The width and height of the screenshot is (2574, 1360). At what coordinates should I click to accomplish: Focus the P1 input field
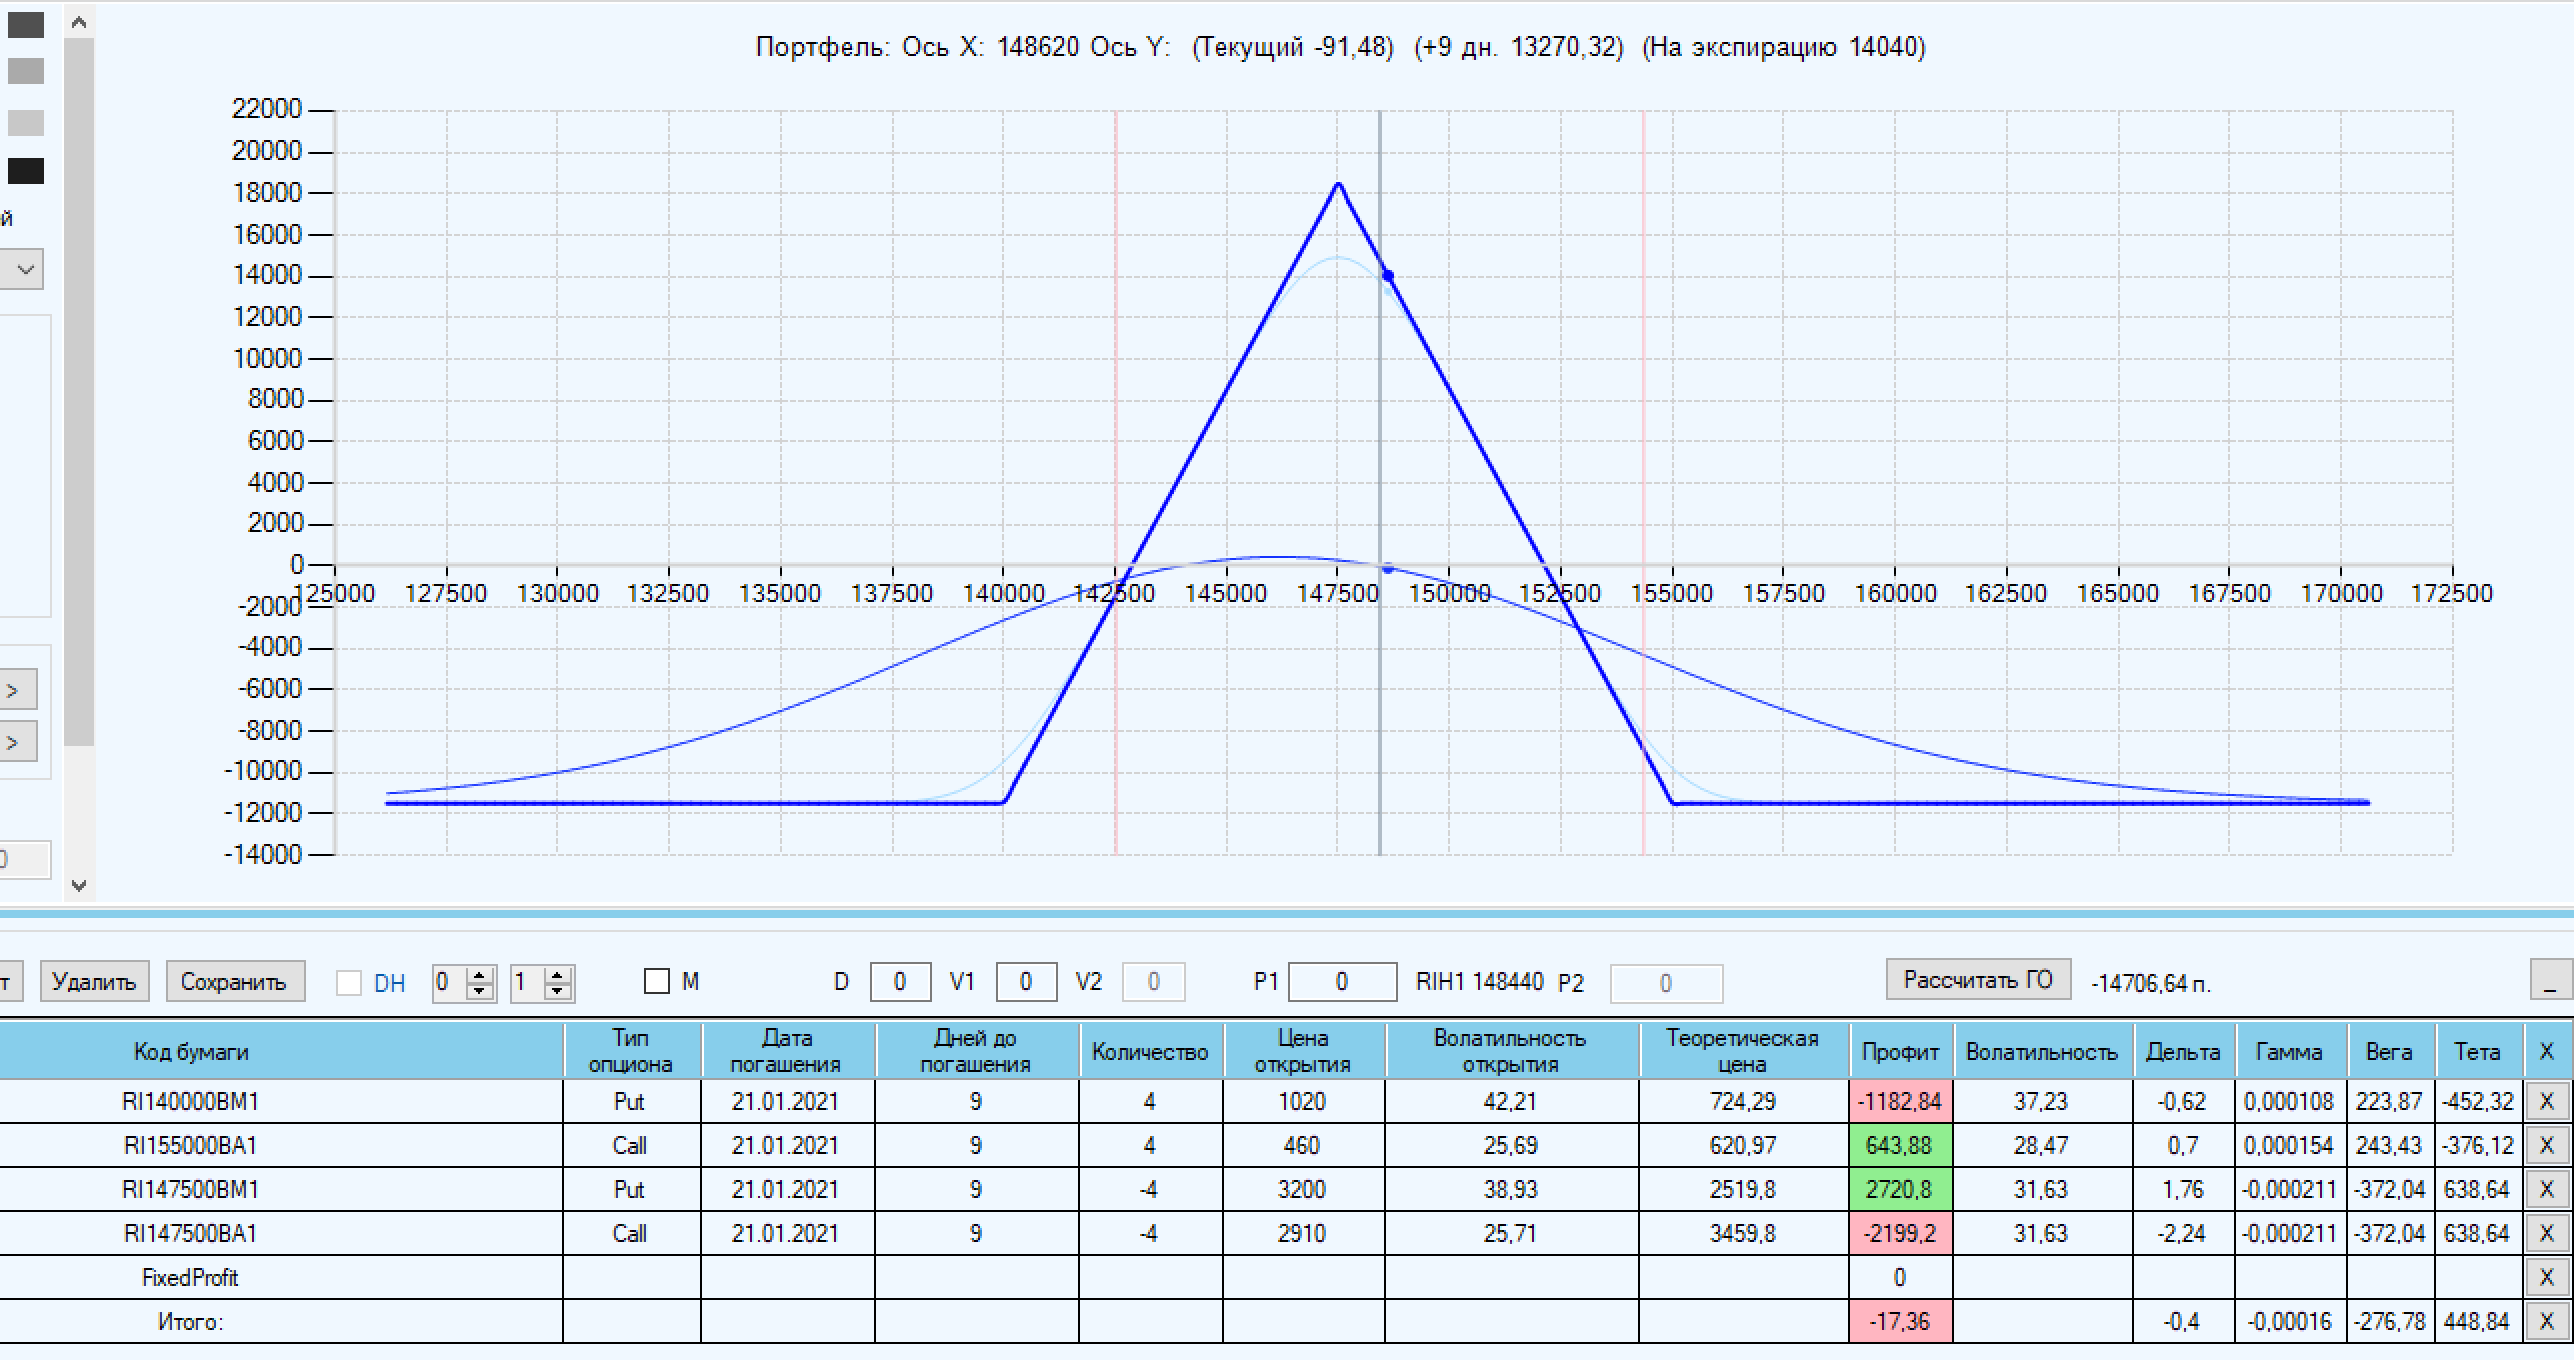[1341, 983]
